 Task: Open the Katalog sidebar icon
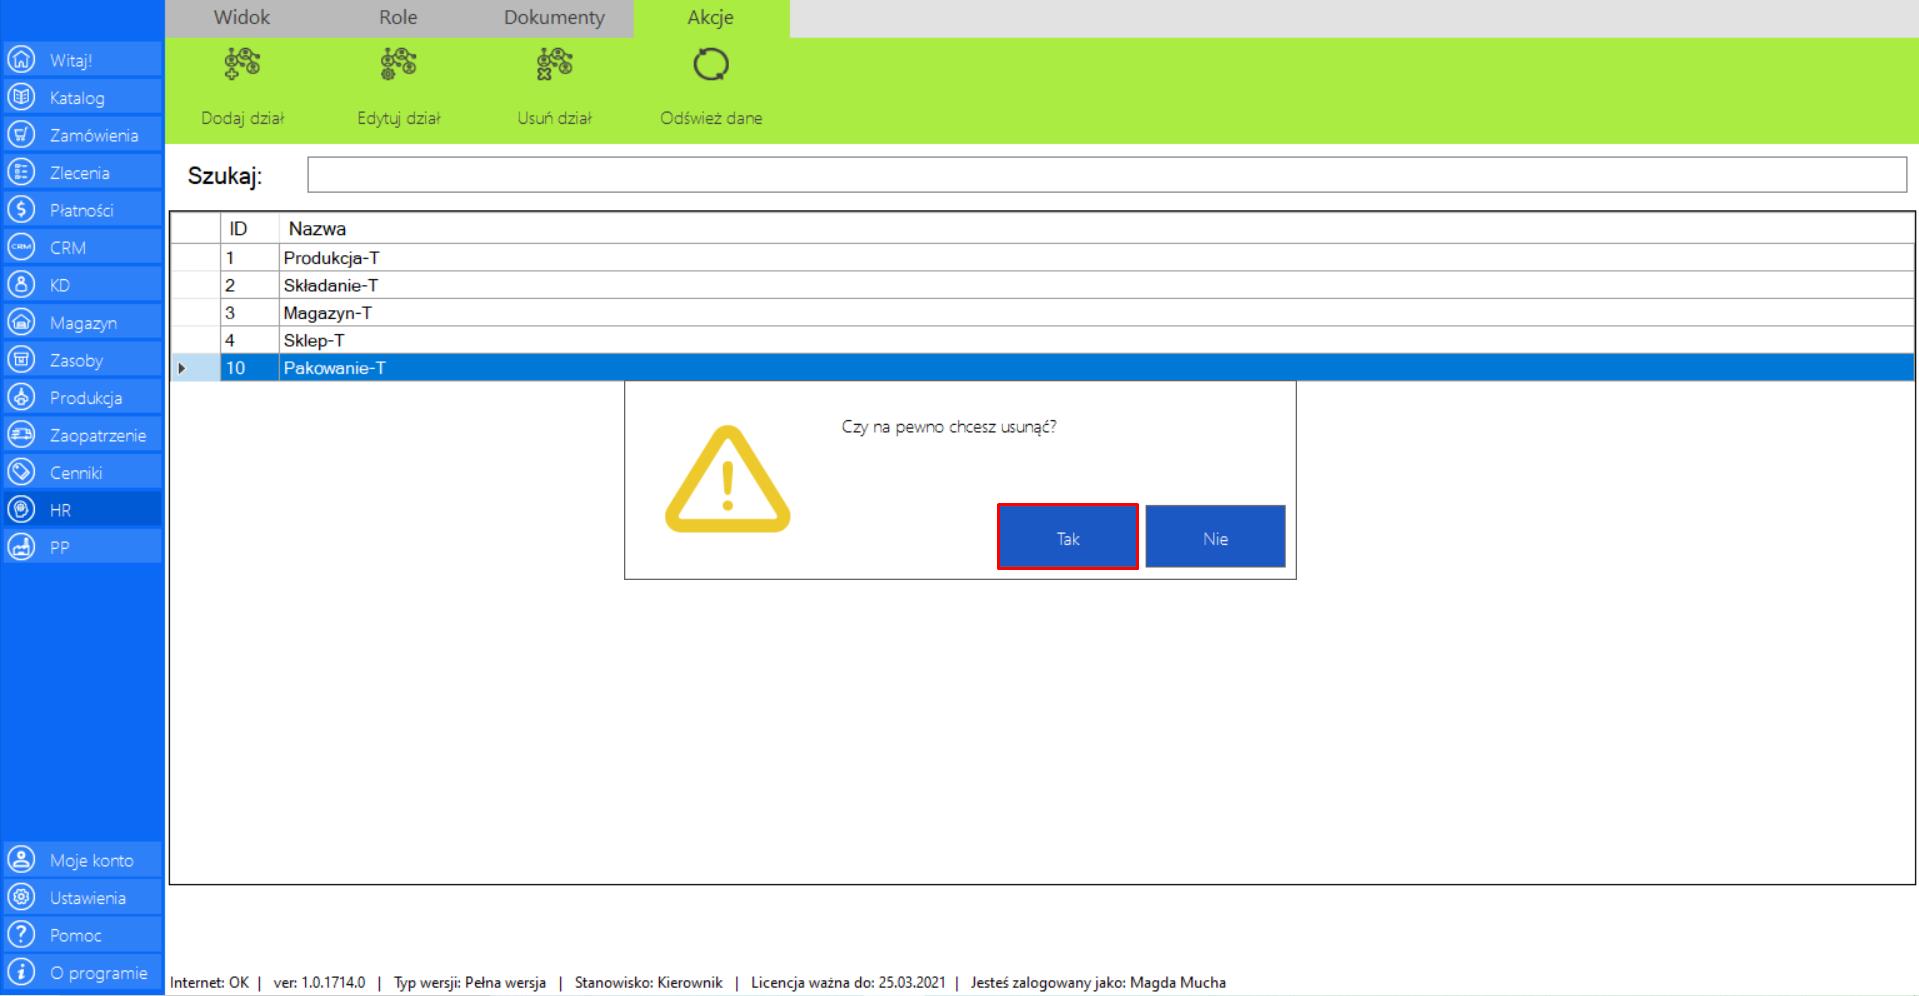pyautogui.click(x=21, y=97)
